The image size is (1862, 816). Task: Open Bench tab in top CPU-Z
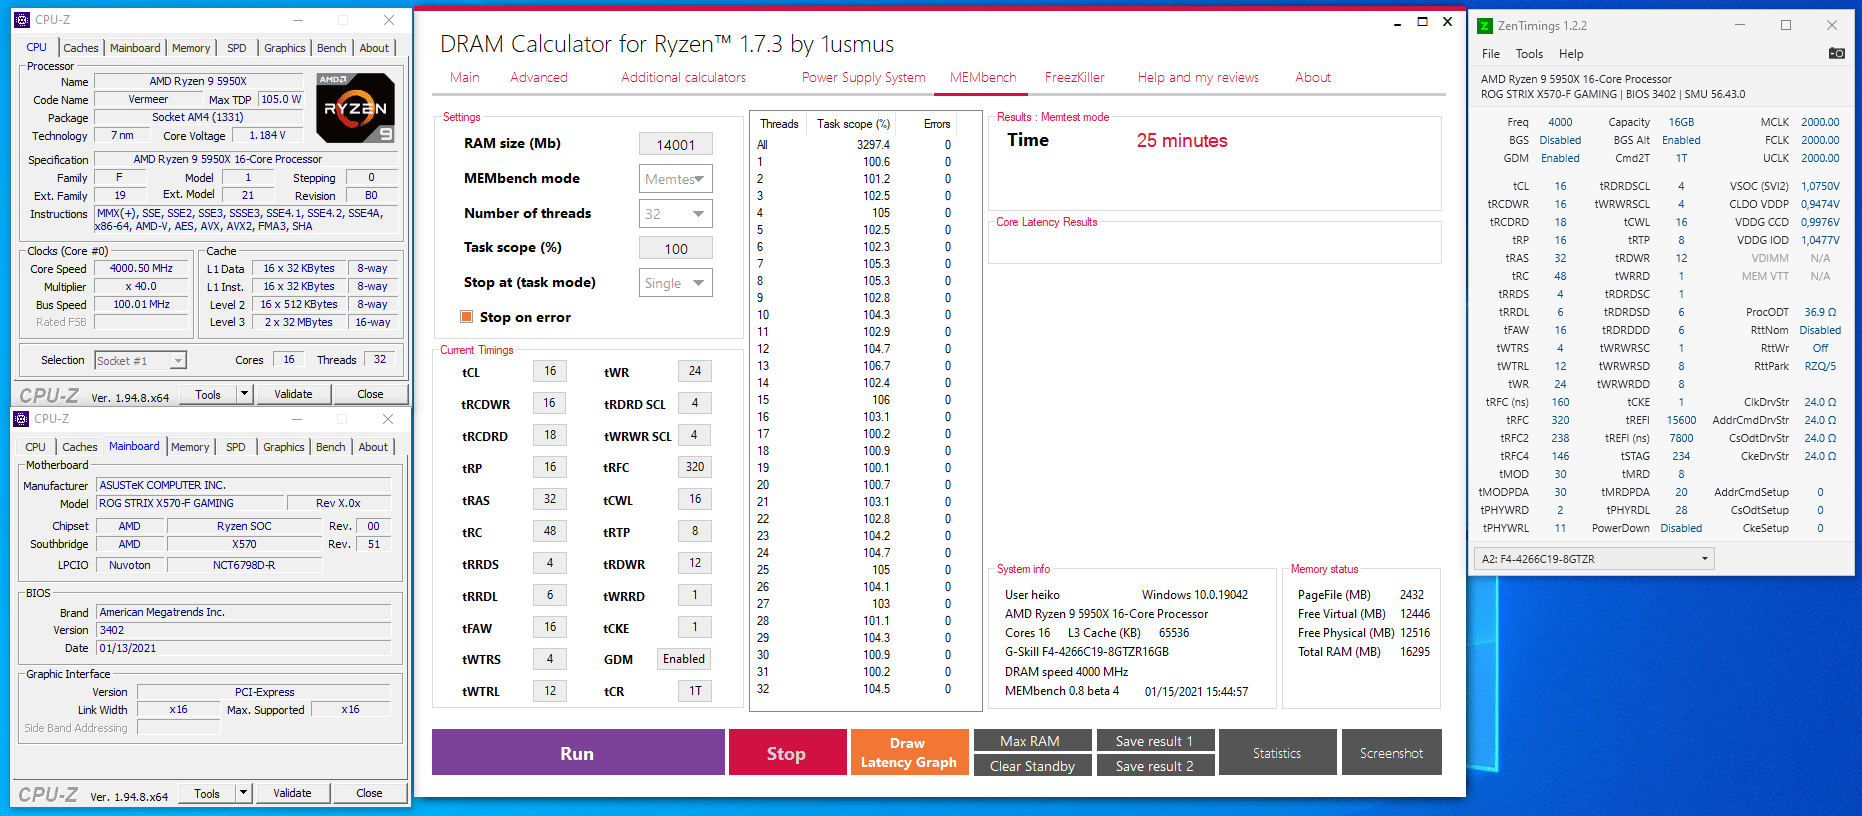(331, 48)
